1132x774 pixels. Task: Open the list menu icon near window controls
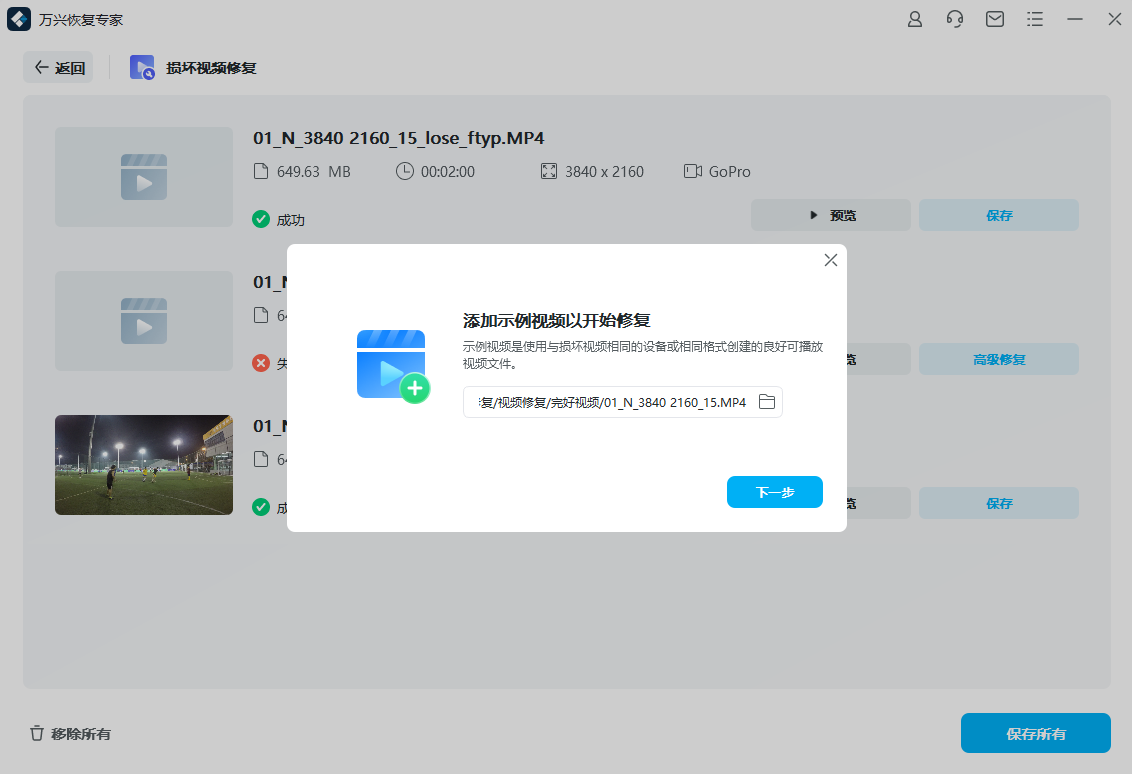tap(1034, 19)
